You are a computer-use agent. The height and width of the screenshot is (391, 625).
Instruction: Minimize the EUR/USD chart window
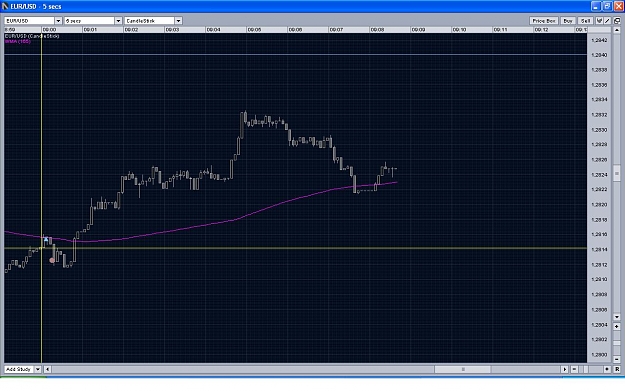[x=596, y=6]
